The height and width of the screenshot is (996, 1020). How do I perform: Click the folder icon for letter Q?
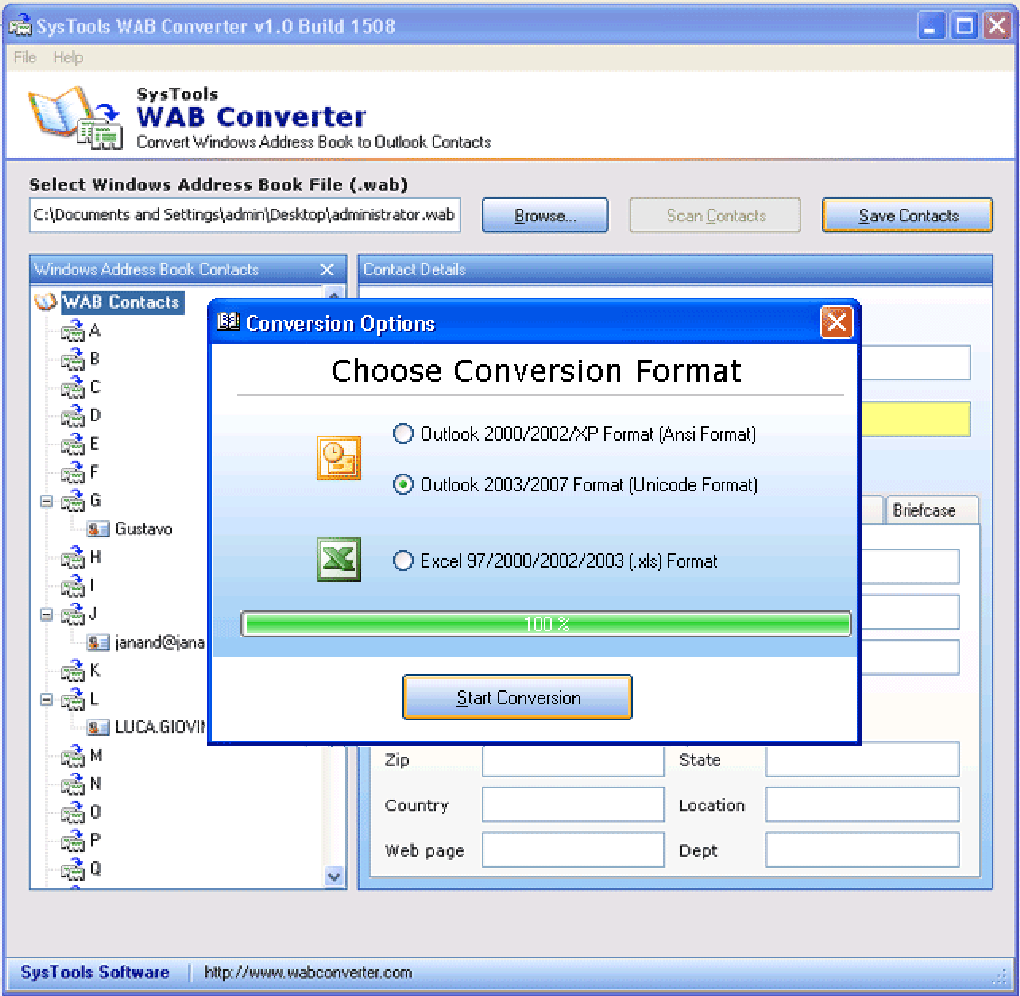[73, 869]
